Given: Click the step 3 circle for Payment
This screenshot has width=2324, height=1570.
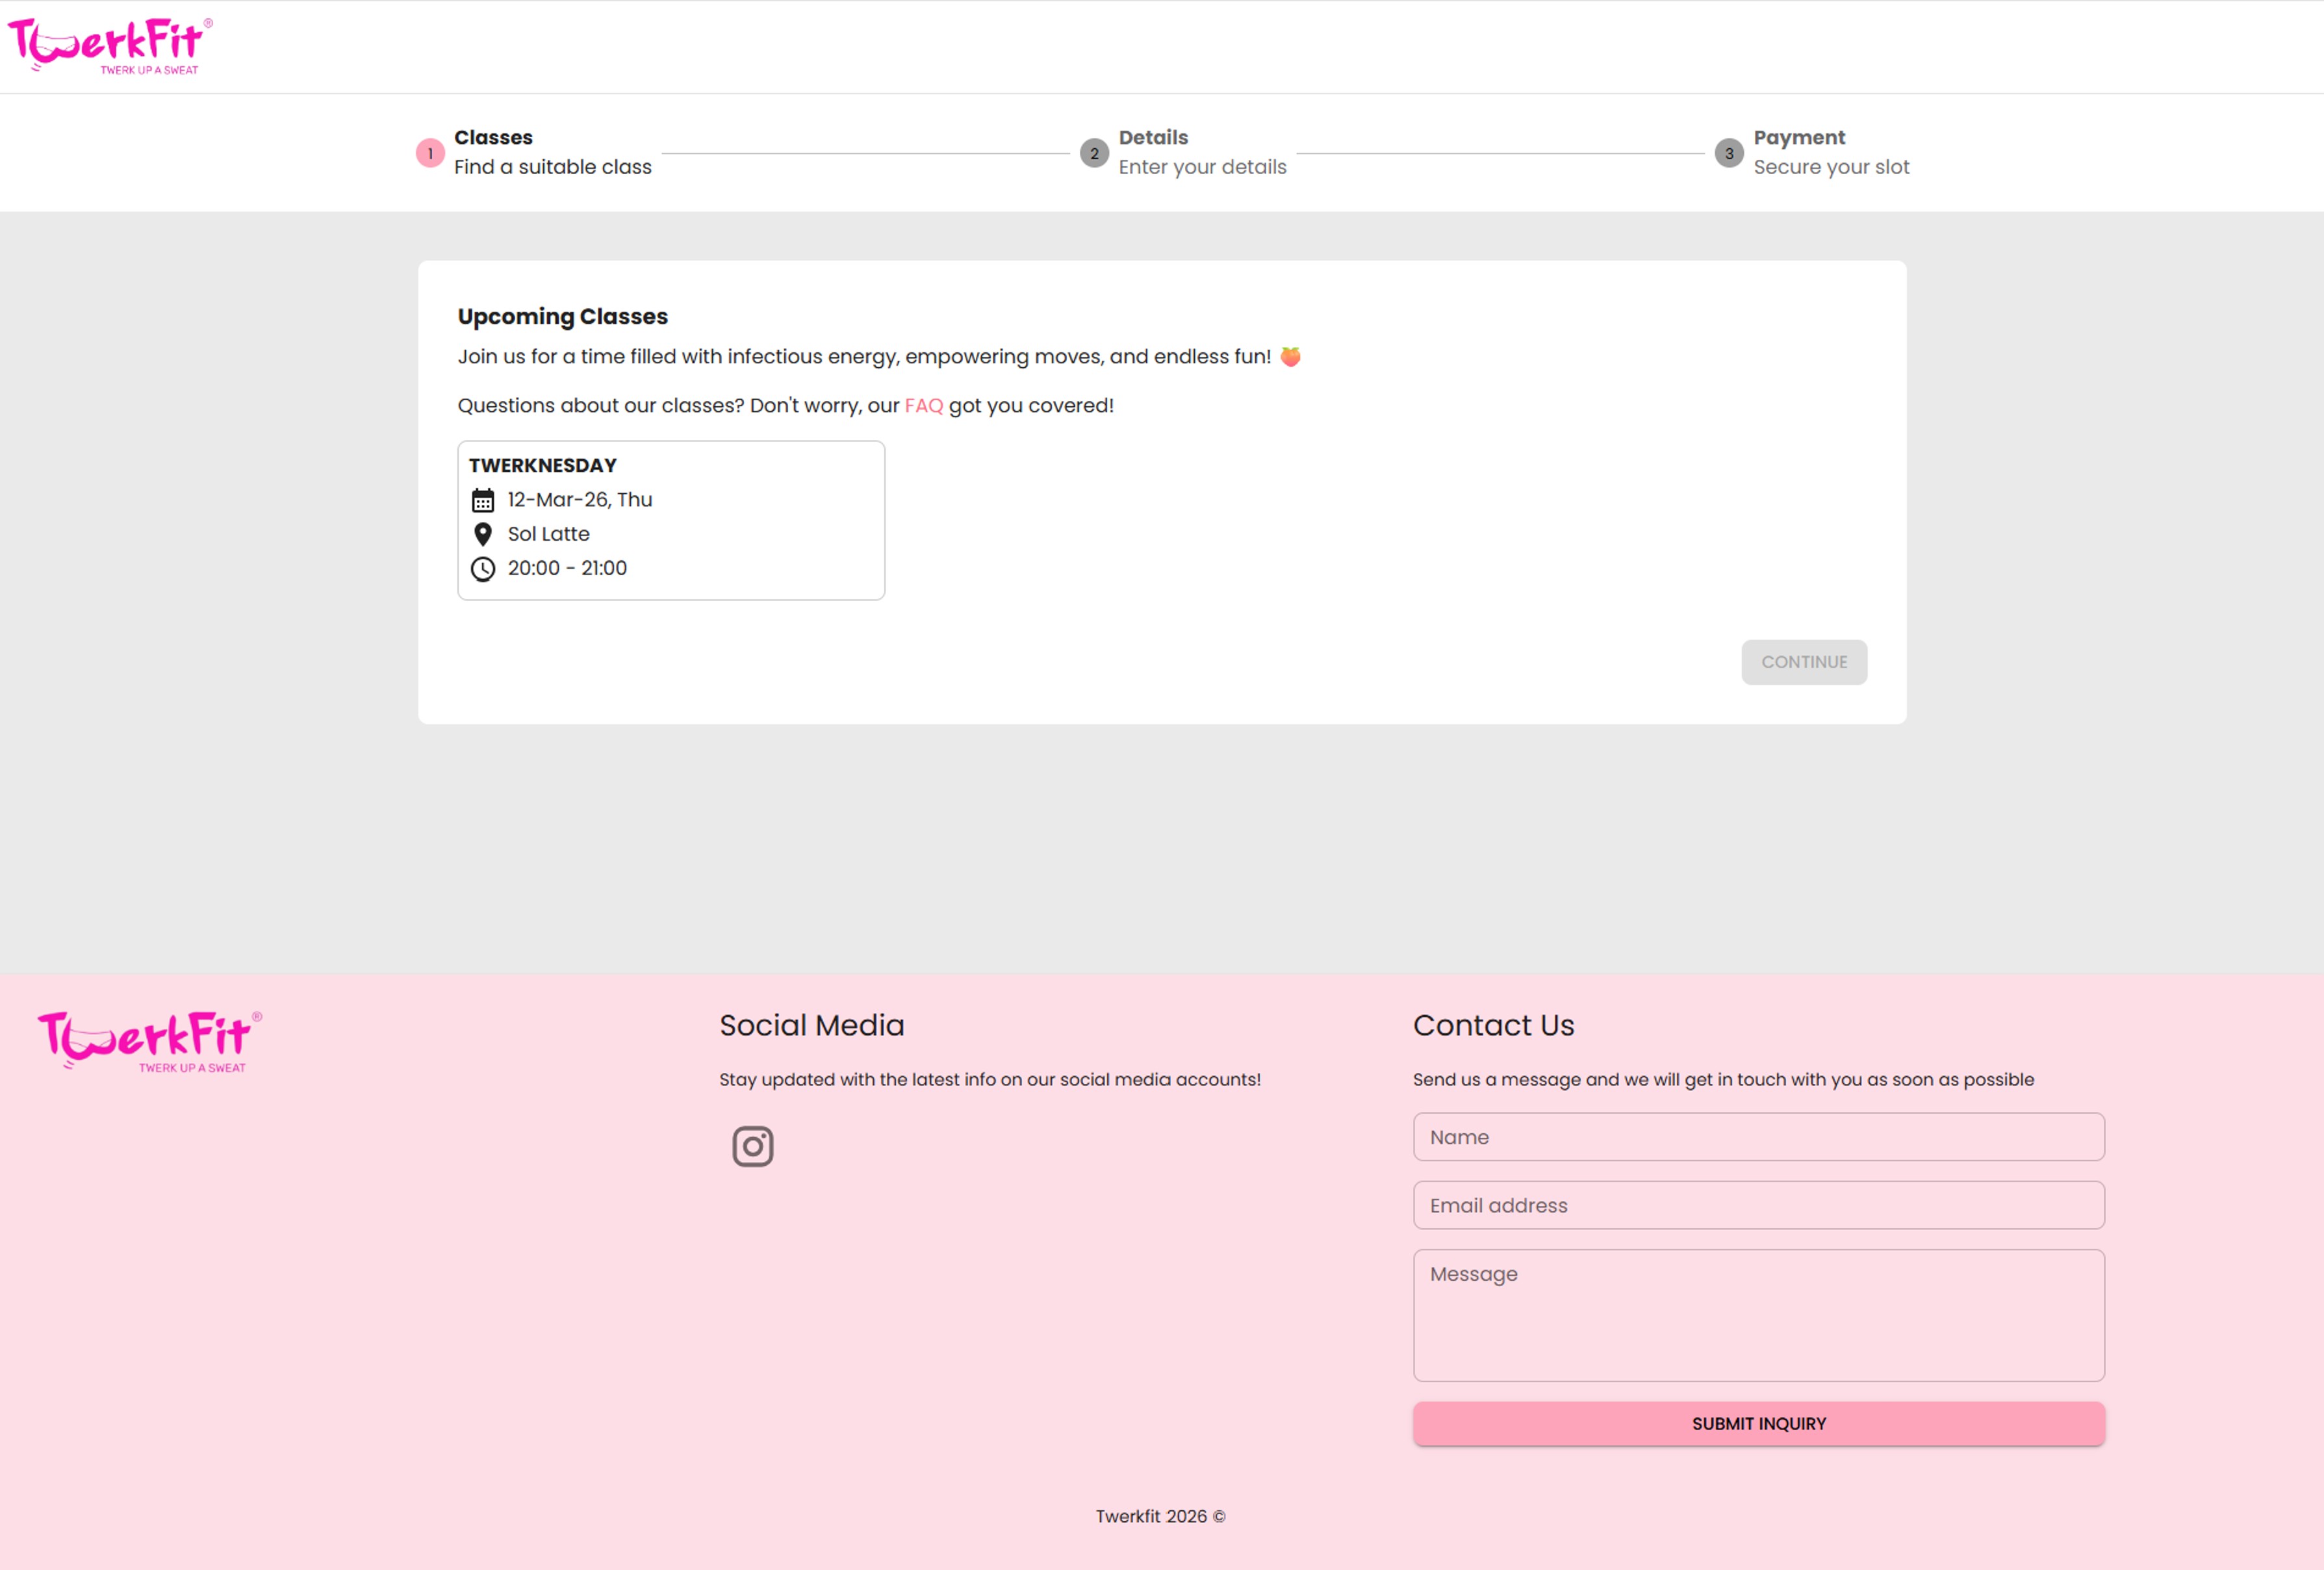Looking at the screenshot, I should [1729, 153].
